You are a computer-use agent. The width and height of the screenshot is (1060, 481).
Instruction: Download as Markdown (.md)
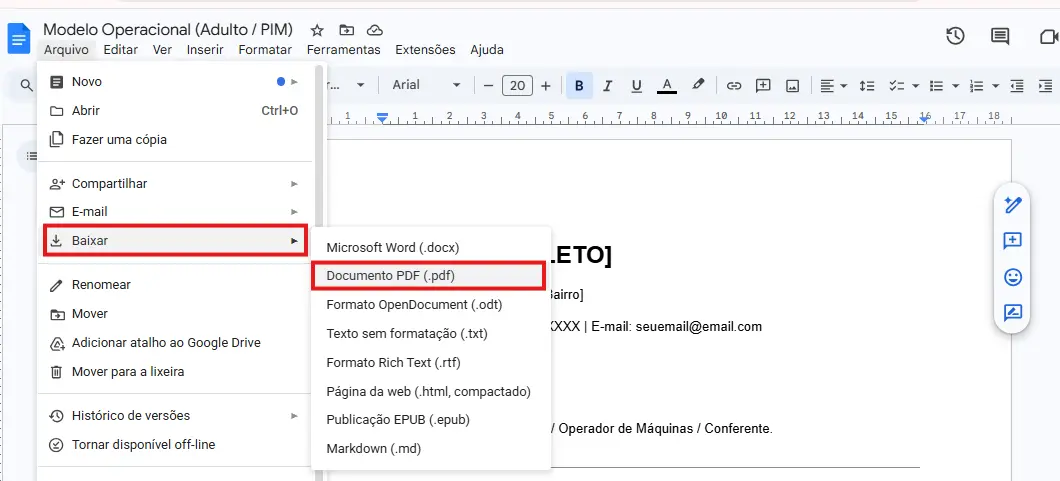pyautogui.click(x=431, y=449)
